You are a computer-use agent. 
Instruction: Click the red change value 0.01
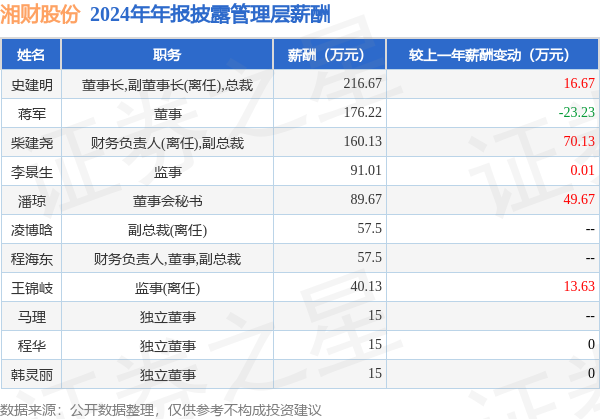tap(582, 170)
